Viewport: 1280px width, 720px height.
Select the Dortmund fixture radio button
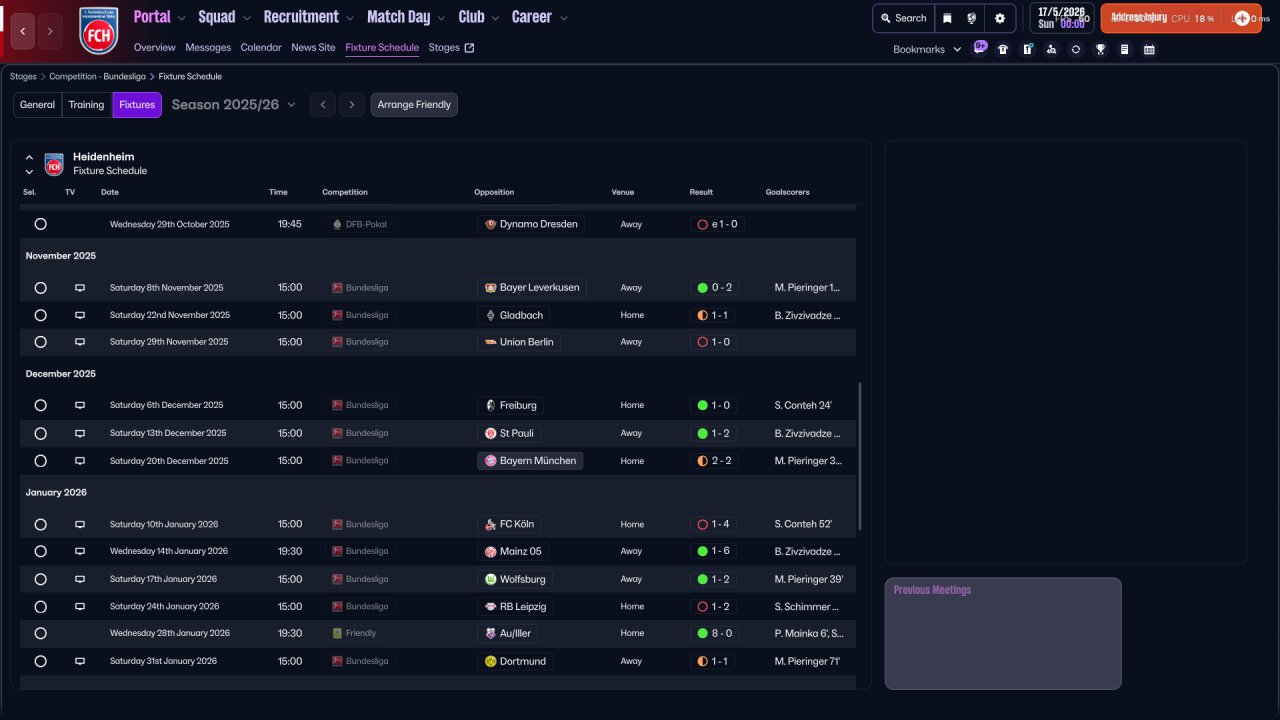click(40, 661)
